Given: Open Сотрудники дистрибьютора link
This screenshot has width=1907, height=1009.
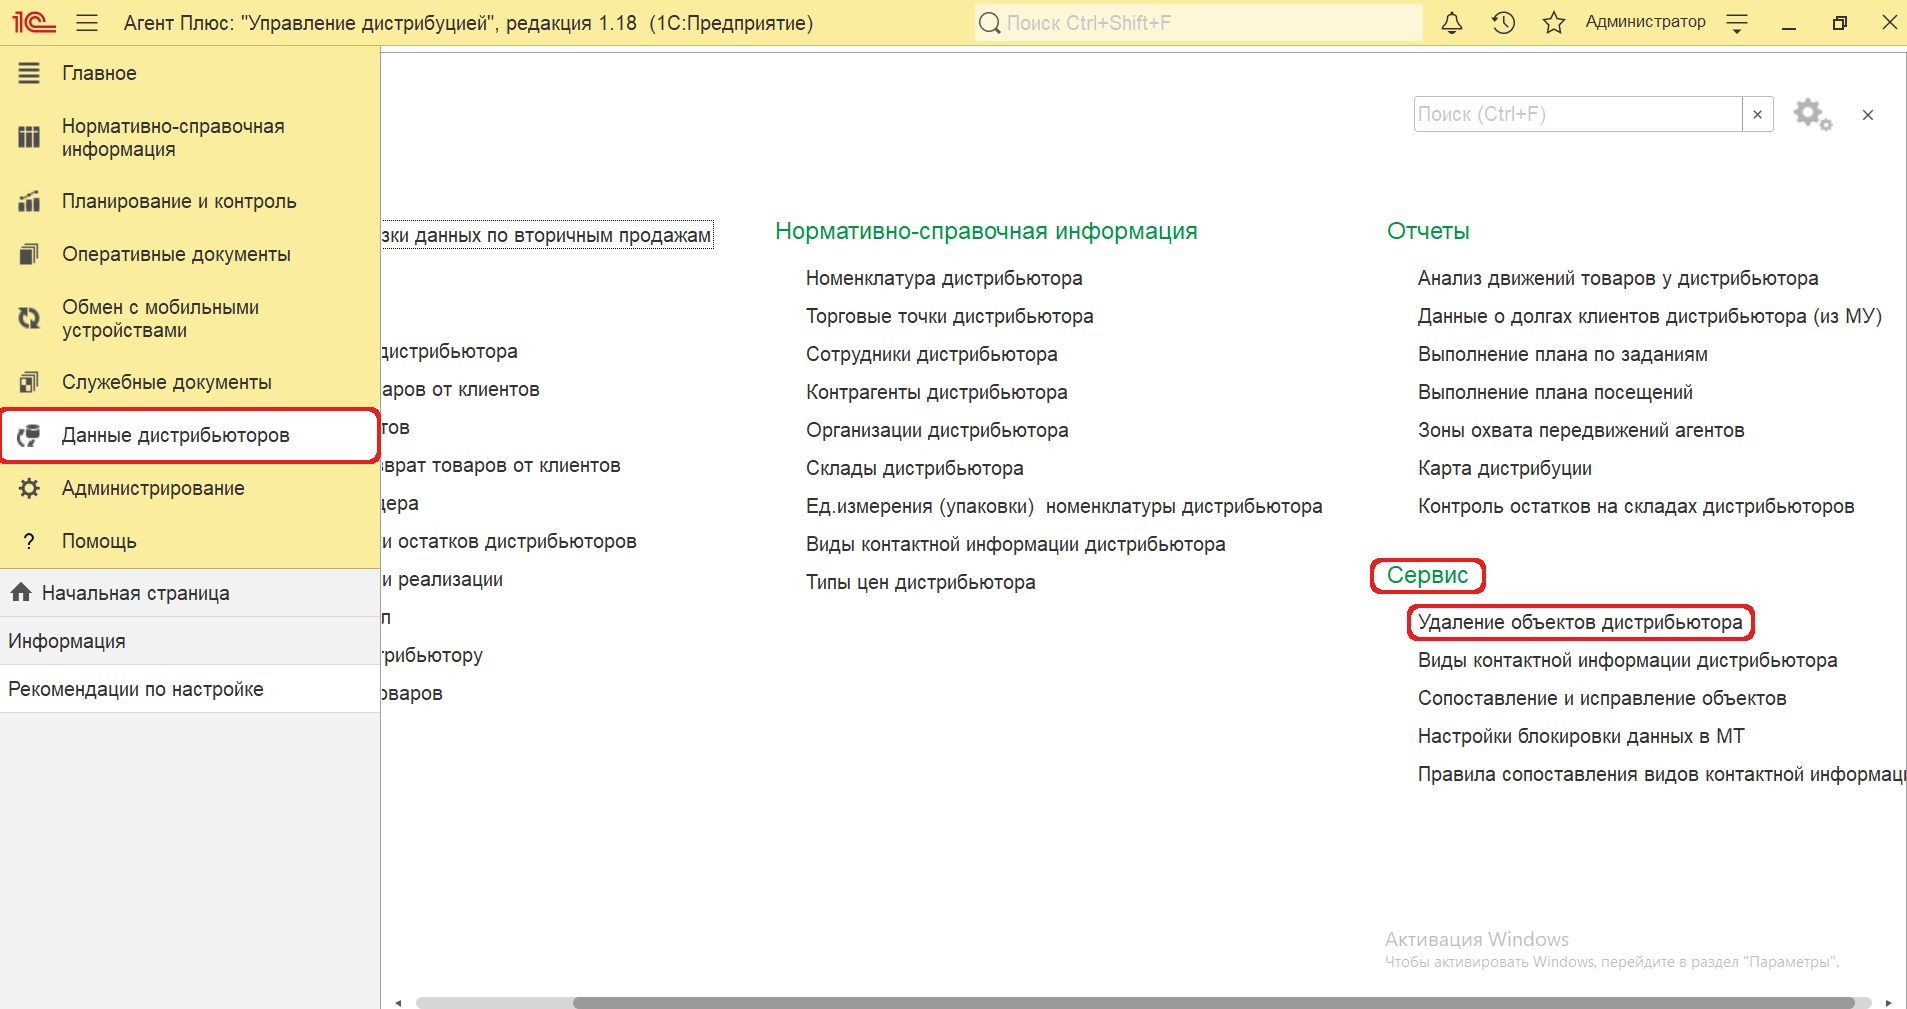Looking at the screenshot, I should coord(931,354).
